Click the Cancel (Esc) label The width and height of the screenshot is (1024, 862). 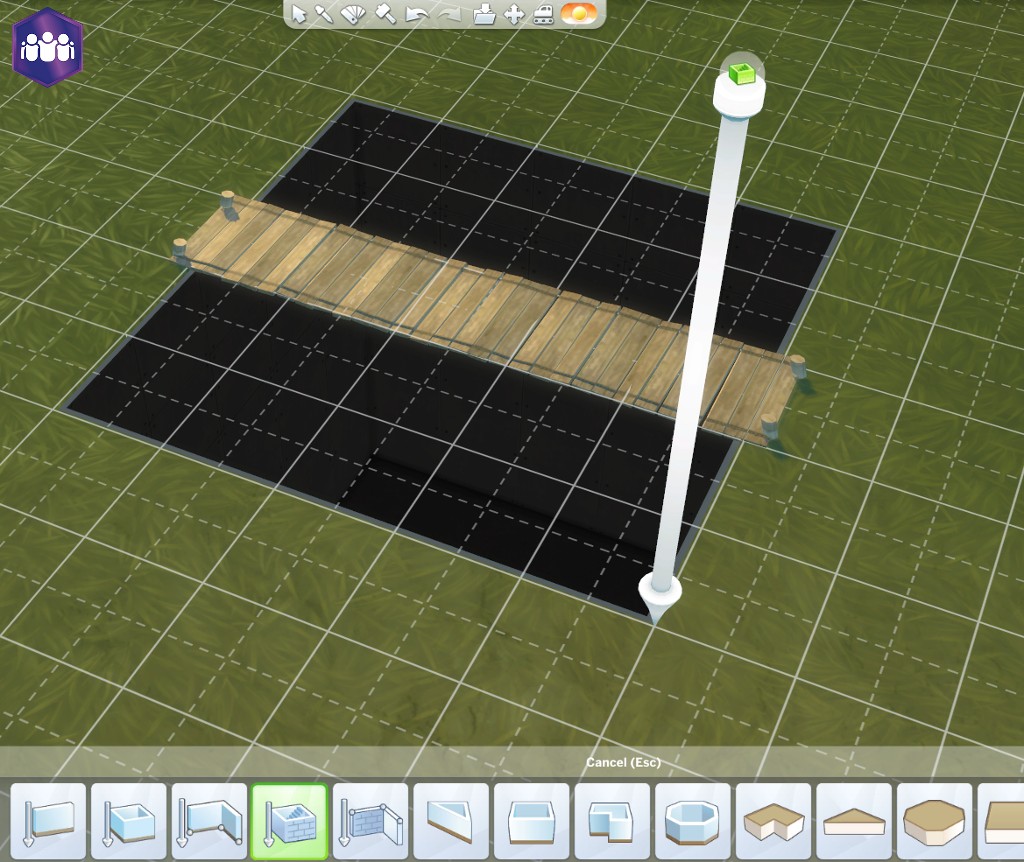click(623, 762)
